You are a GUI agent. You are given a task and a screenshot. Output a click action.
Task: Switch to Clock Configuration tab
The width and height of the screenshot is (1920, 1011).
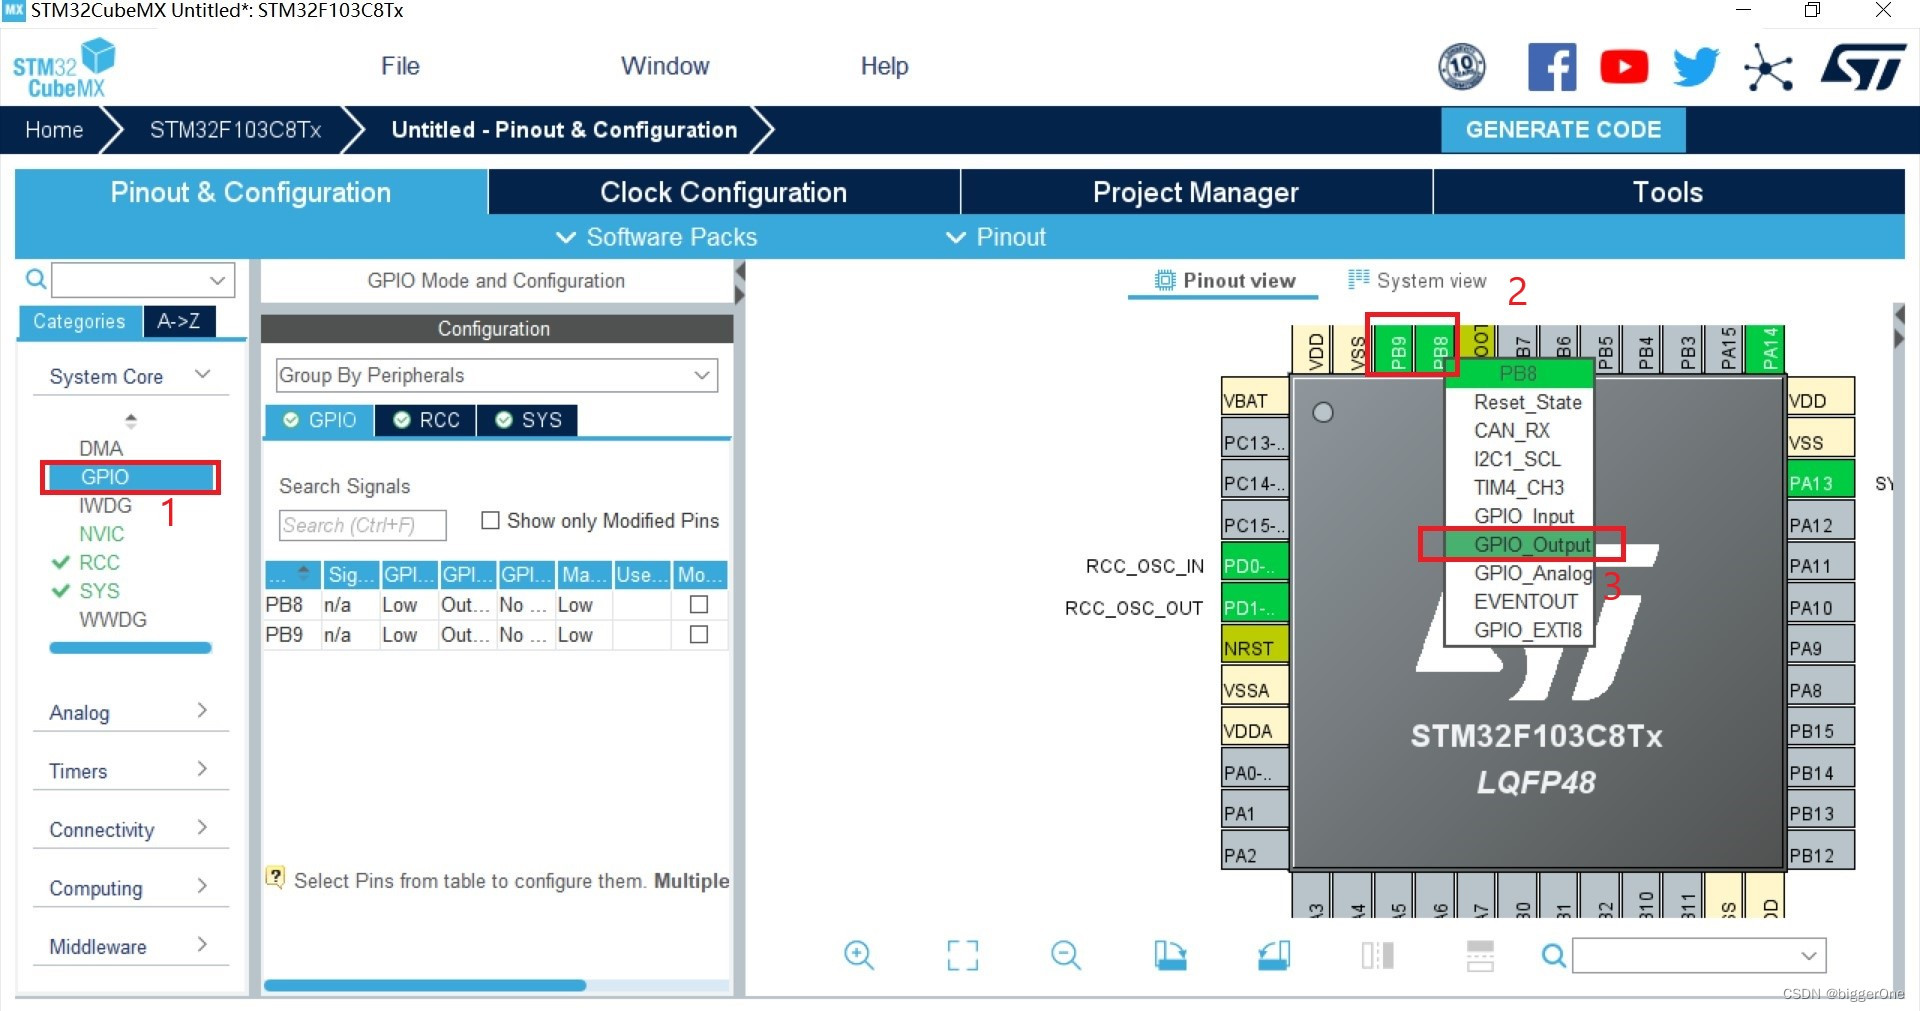click(724, 192)
